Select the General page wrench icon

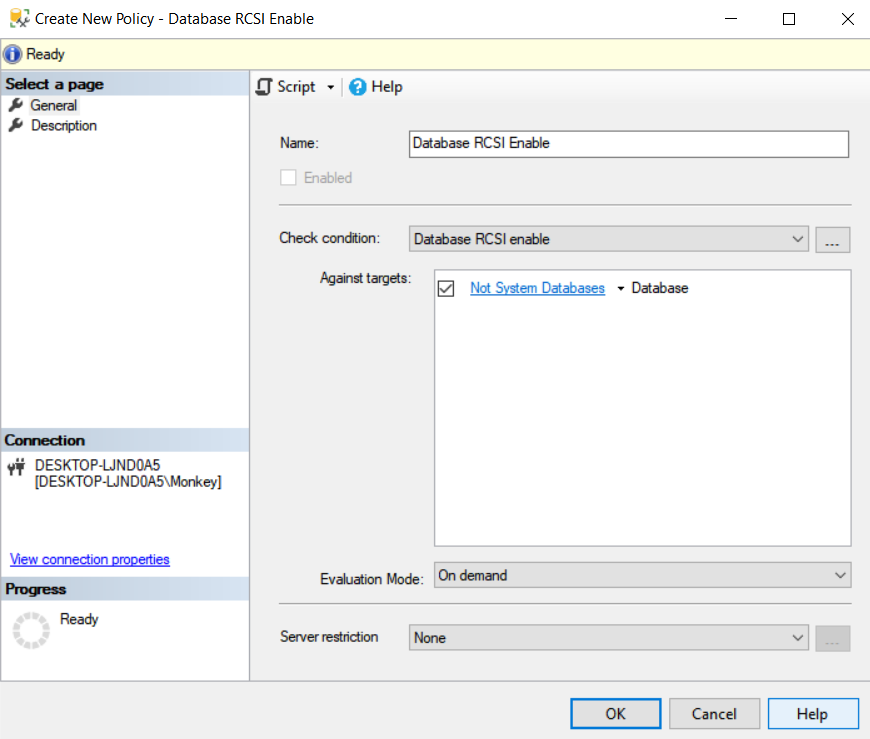point(16,104)
